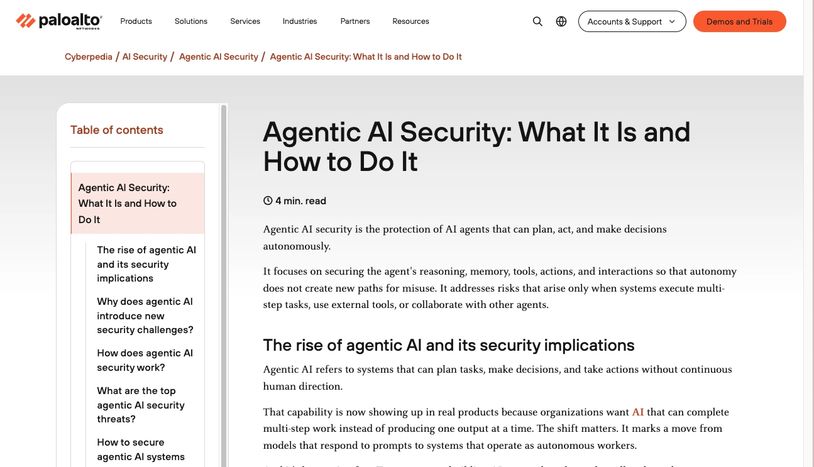Jump to 'How to secure agentic AI systems'
Viewport: 814px width, 467px height.
pyautogui.click(x=141, y=449)
